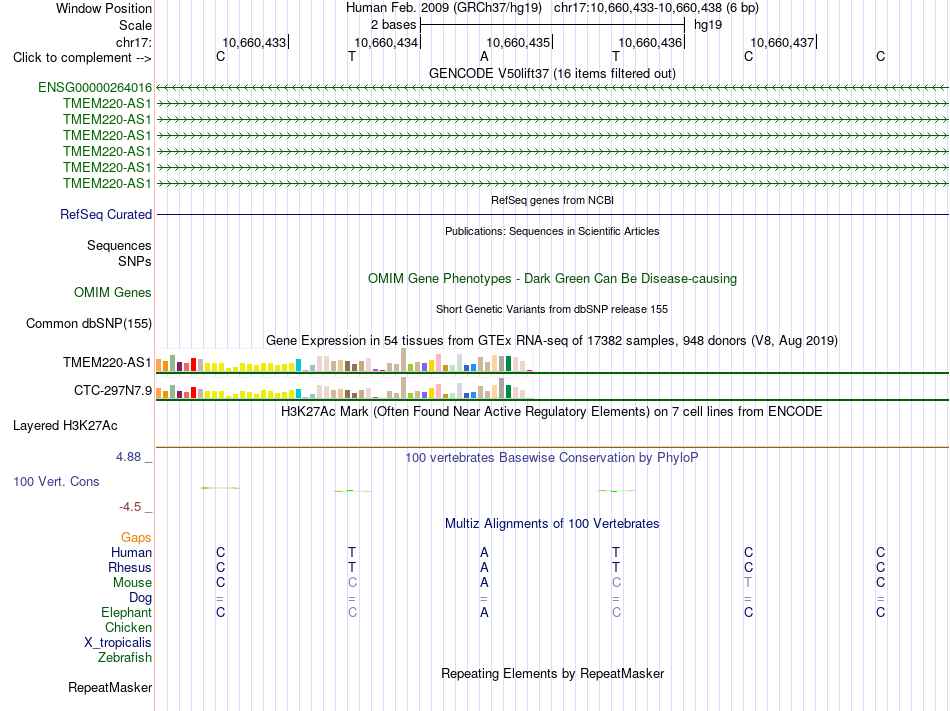Open the OMIM Genes track label
Viewport: 950px width, 711px height.
pos(113,293)
